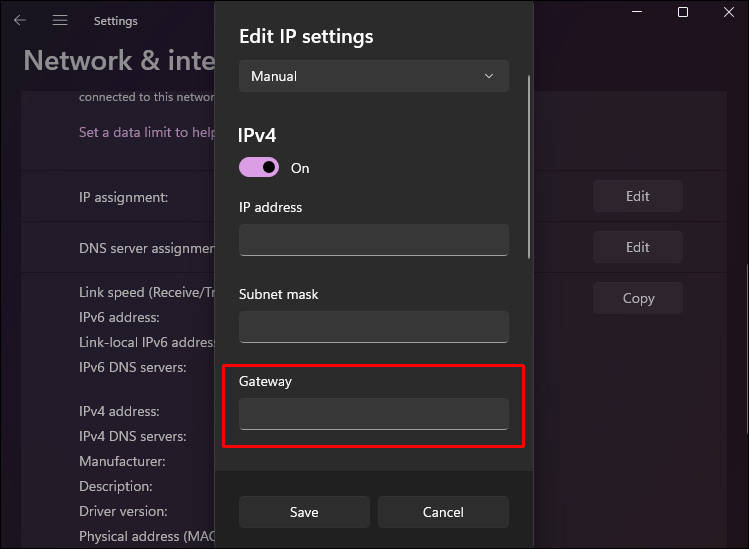Open the hamburger navigation menu

(x=60, y=20)
